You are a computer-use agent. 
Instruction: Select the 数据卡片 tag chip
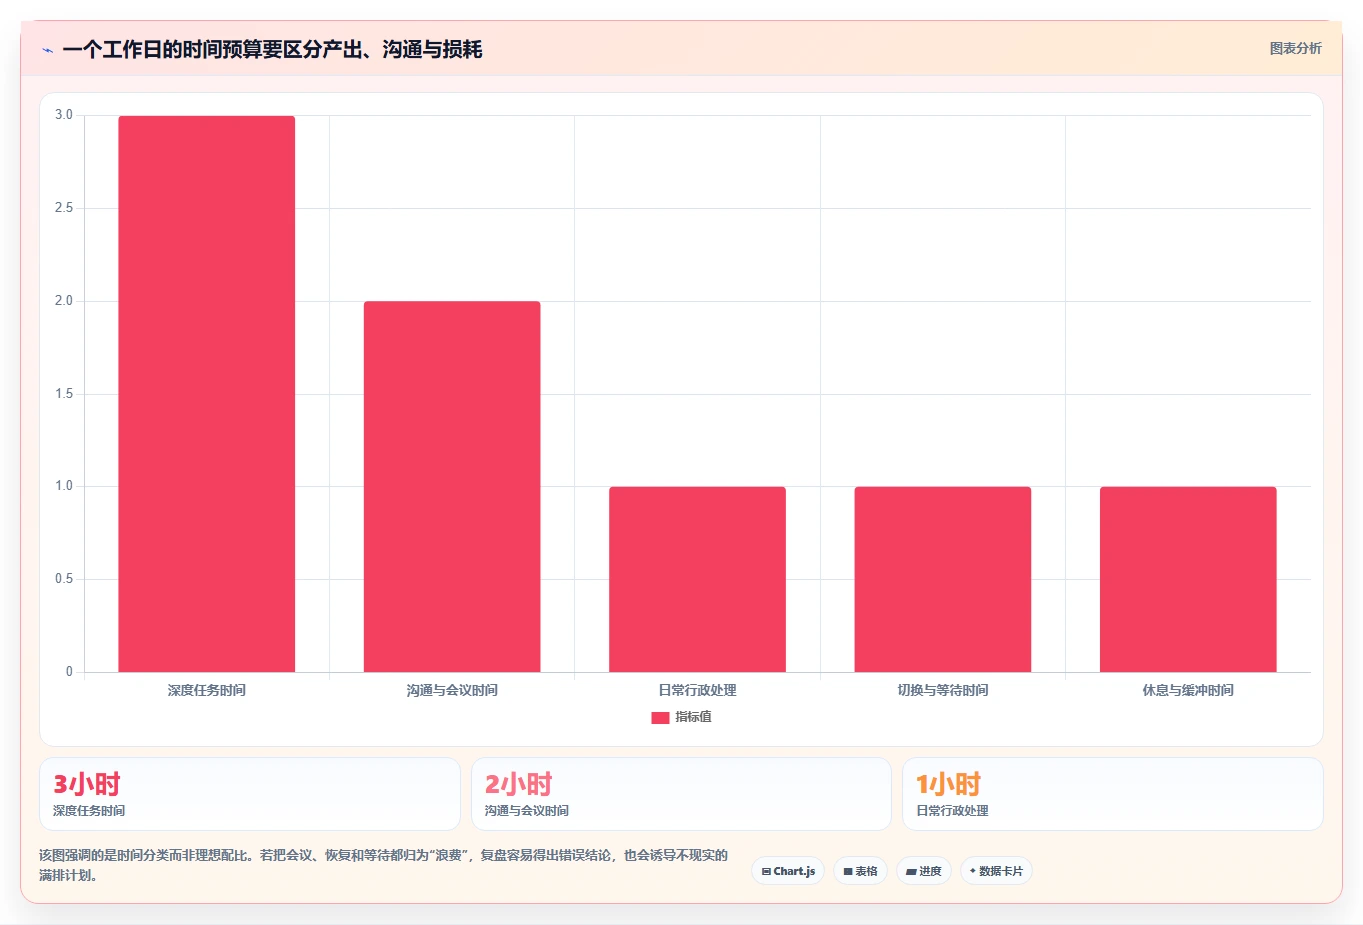point(996,871)
